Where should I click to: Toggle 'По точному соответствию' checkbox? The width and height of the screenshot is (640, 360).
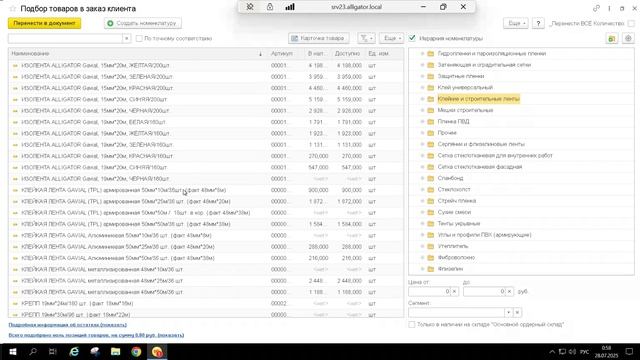(139, 38)
